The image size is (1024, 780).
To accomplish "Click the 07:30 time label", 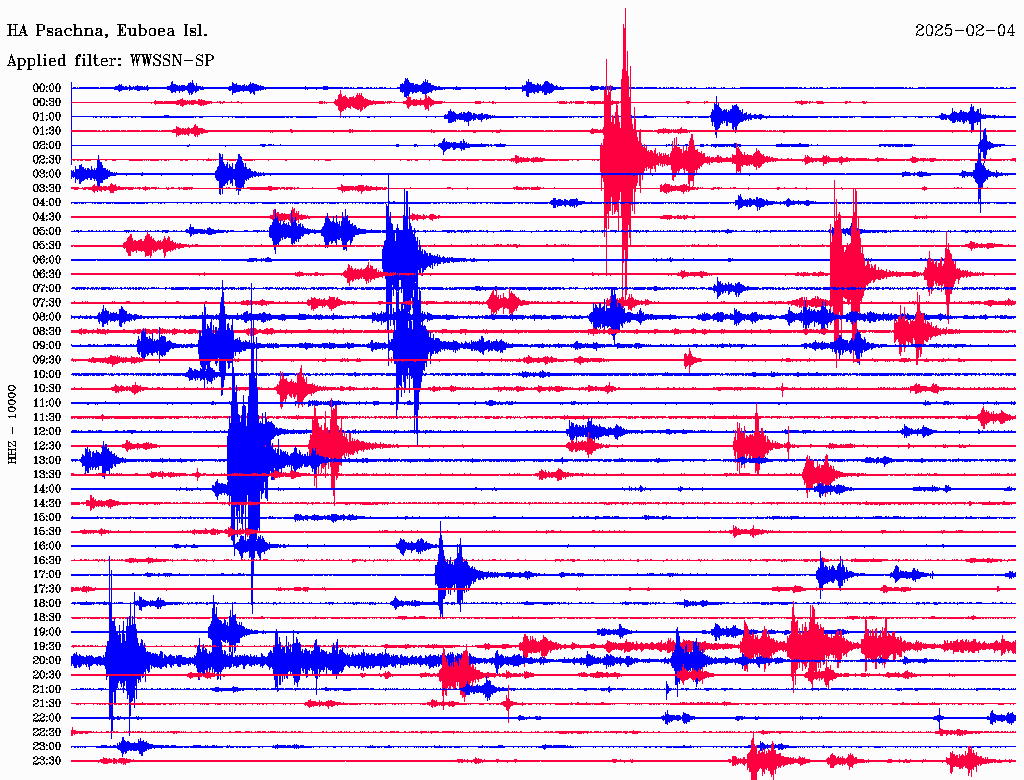I will [47, 302].
